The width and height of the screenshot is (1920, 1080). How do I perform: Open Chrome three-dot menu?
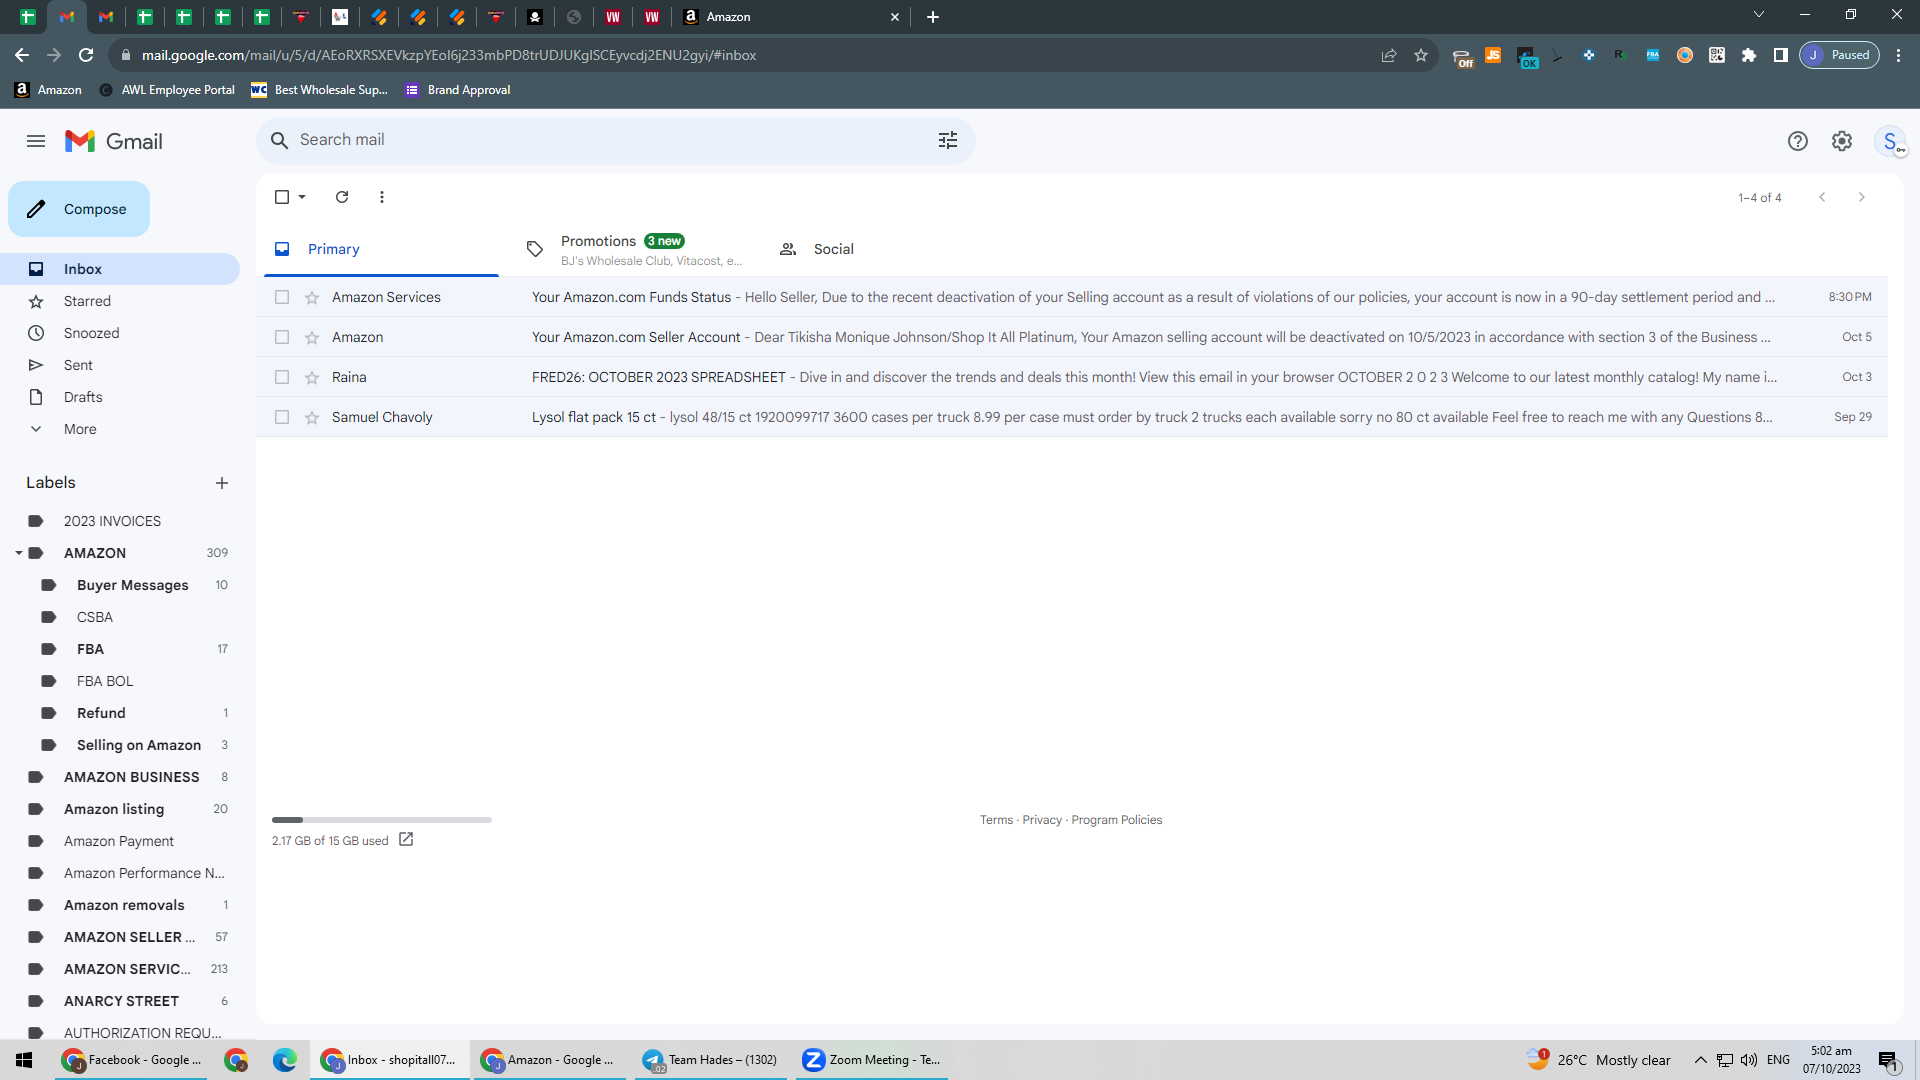1899,55
